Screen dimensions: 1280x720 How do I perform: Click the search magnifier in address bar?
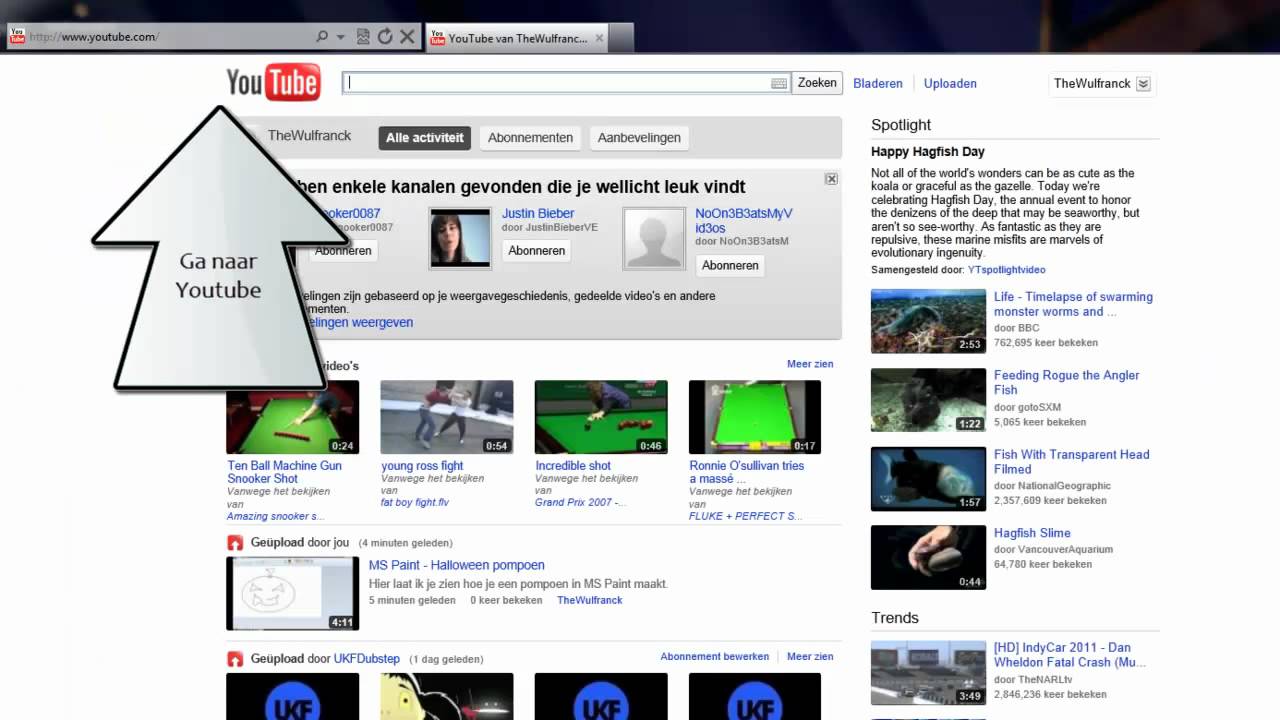(322, 37)
